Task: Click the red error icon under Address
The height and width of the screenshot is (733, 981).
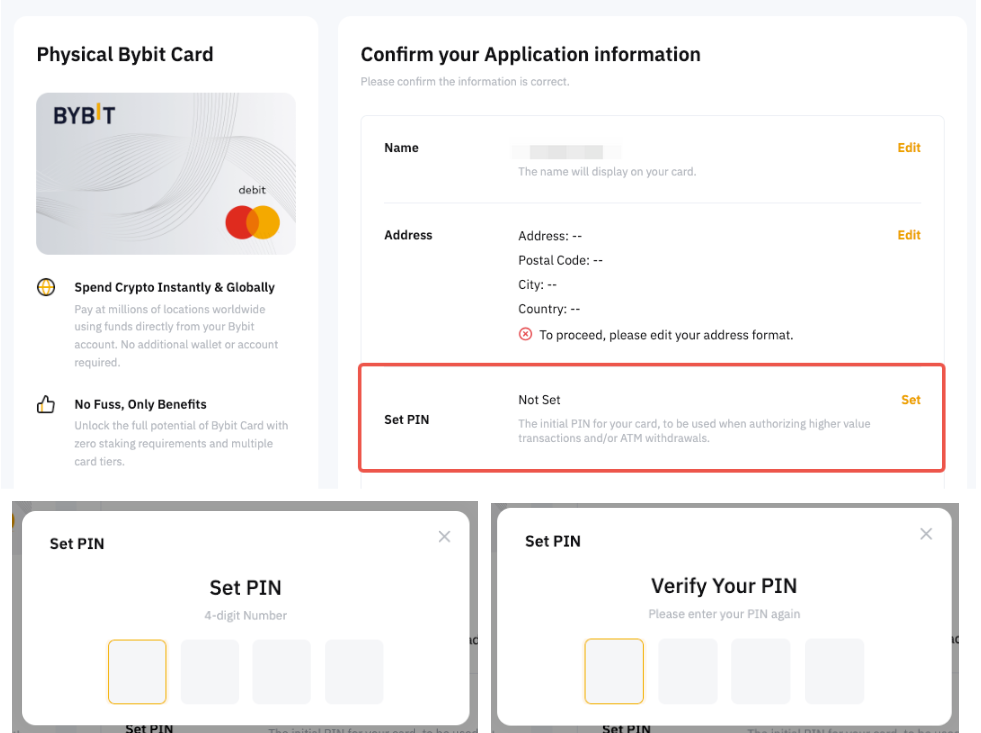Action: pos(526,334)
